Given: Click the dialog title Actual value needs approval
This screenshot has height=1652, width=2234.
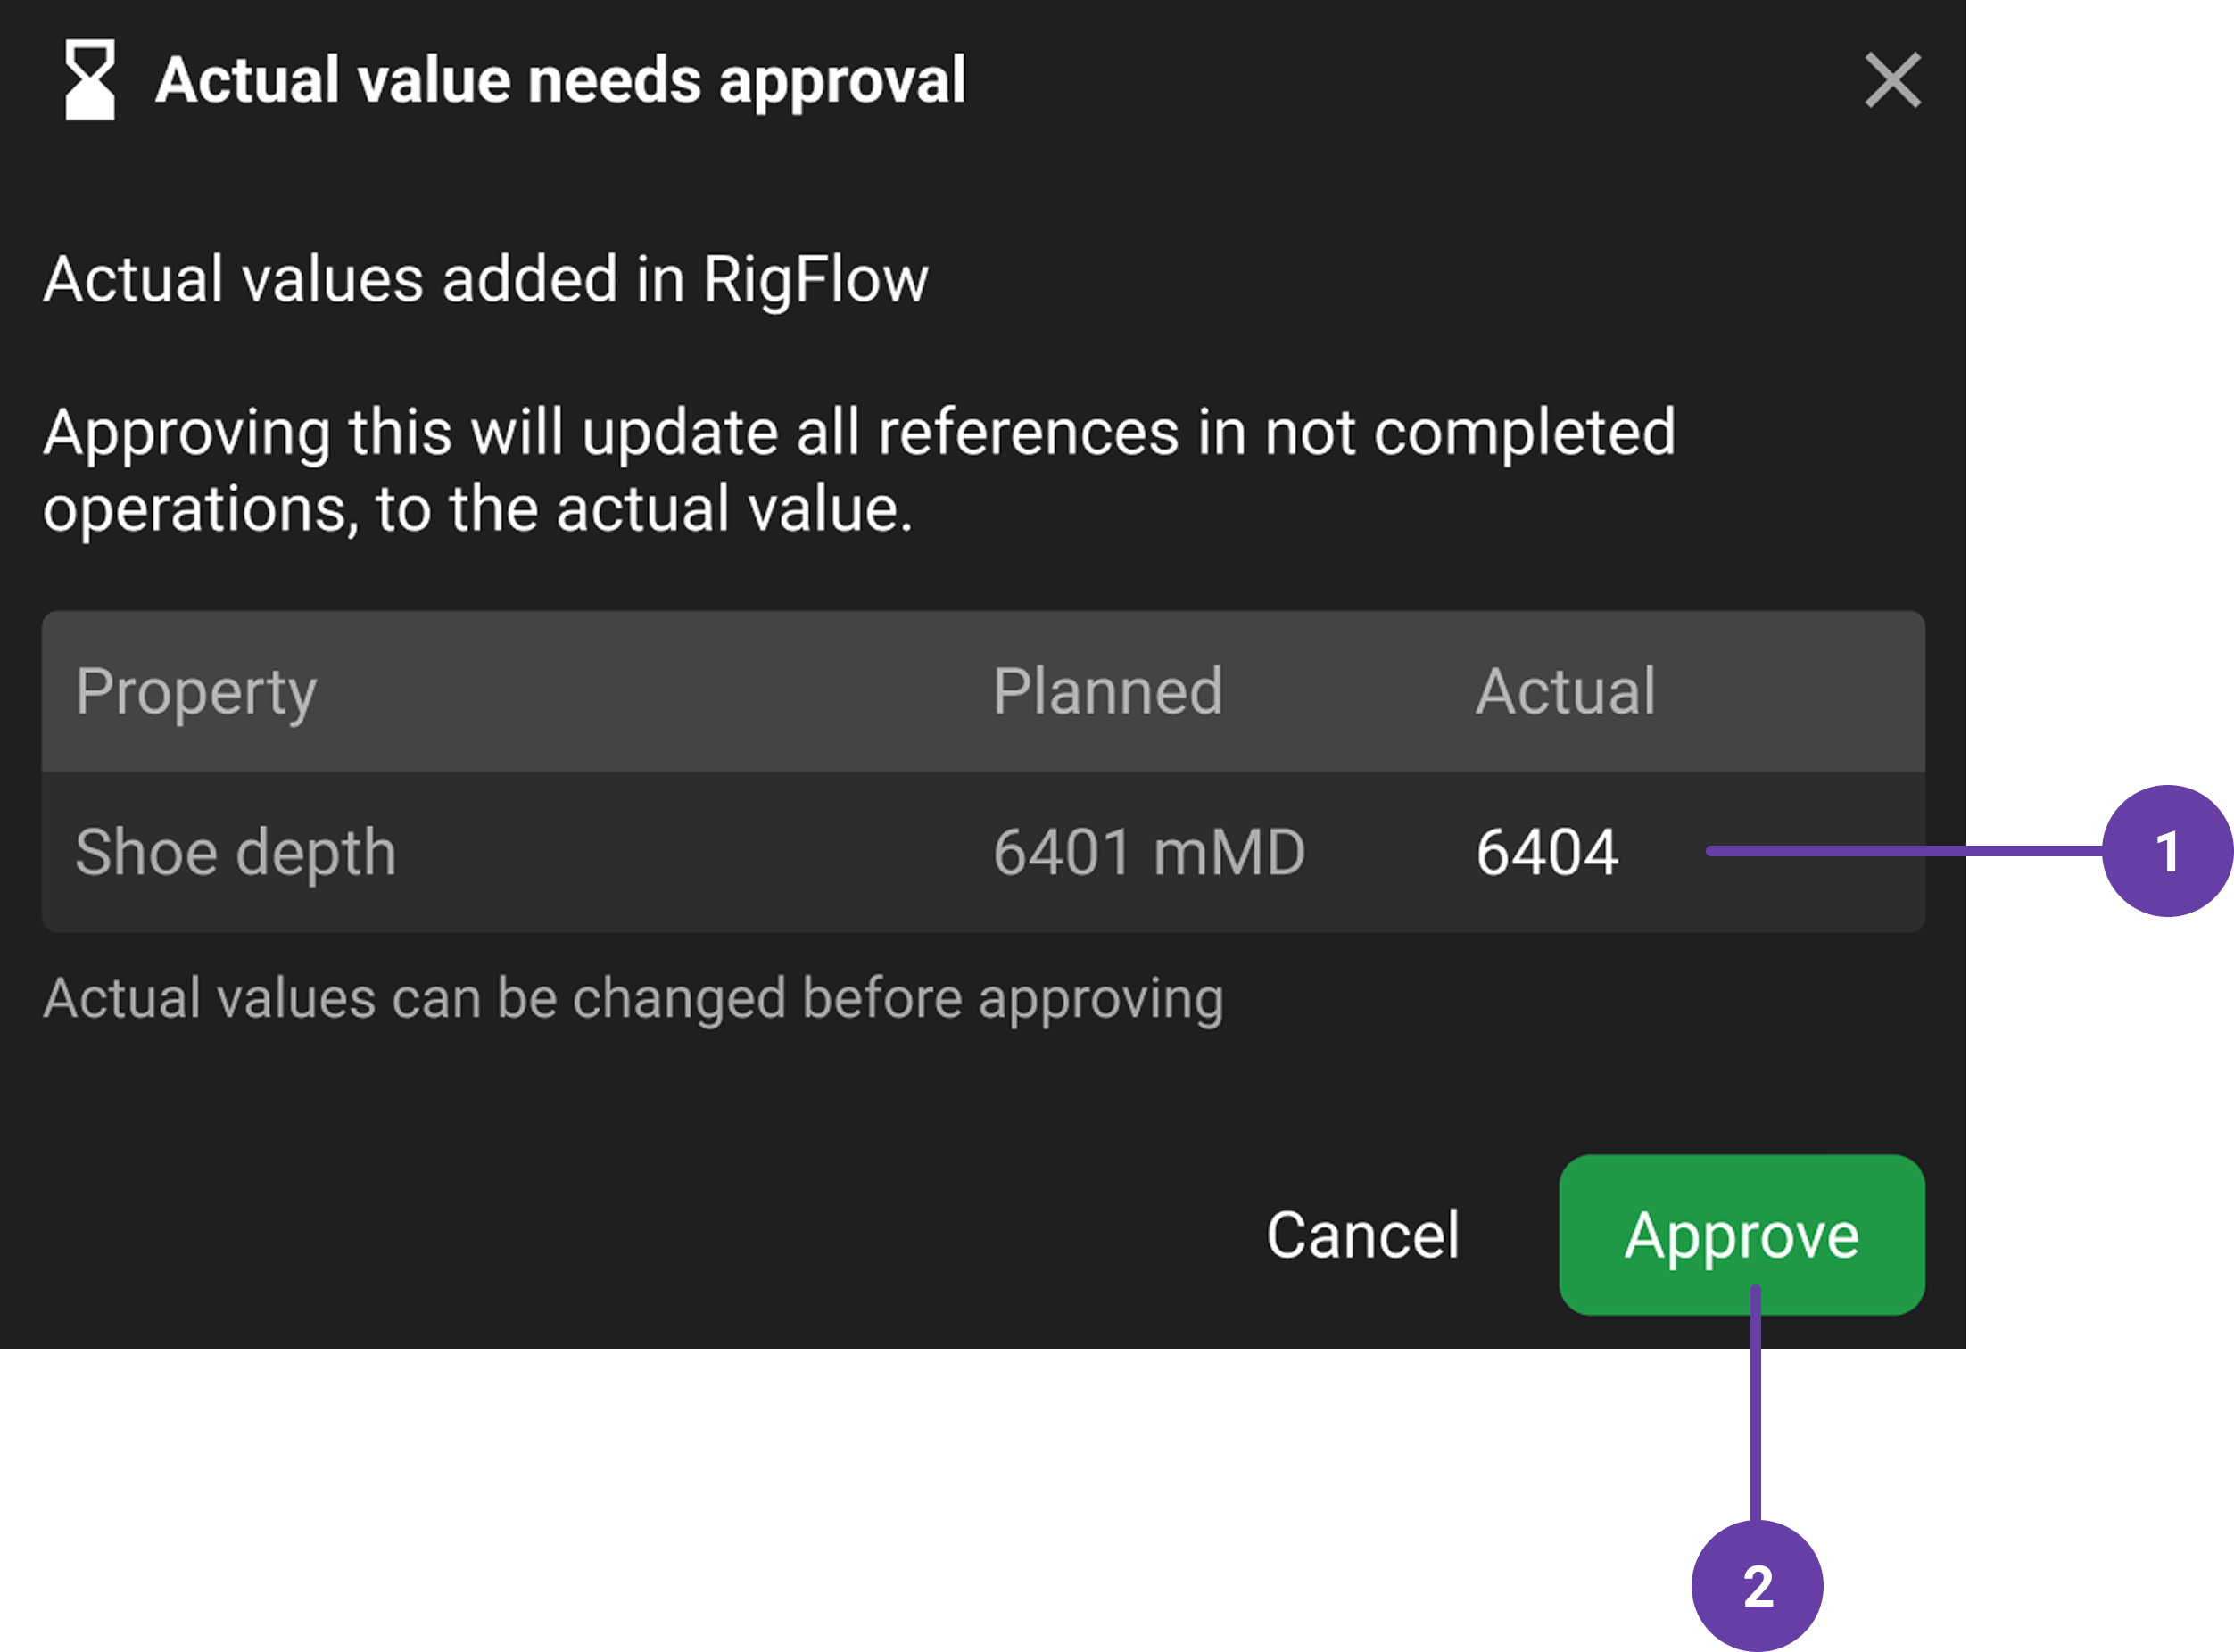Looking at the screenshot, I should click(563, 80).
